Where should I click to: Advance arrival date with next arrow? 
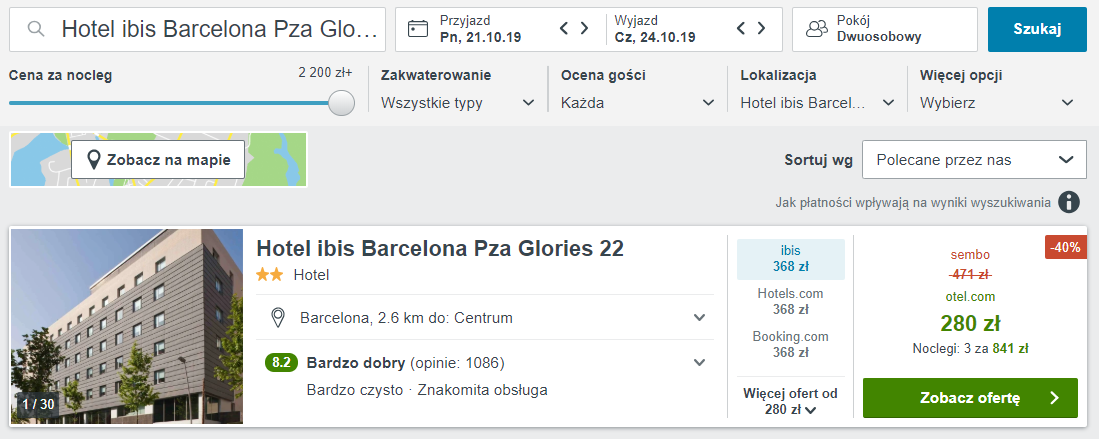585,28
